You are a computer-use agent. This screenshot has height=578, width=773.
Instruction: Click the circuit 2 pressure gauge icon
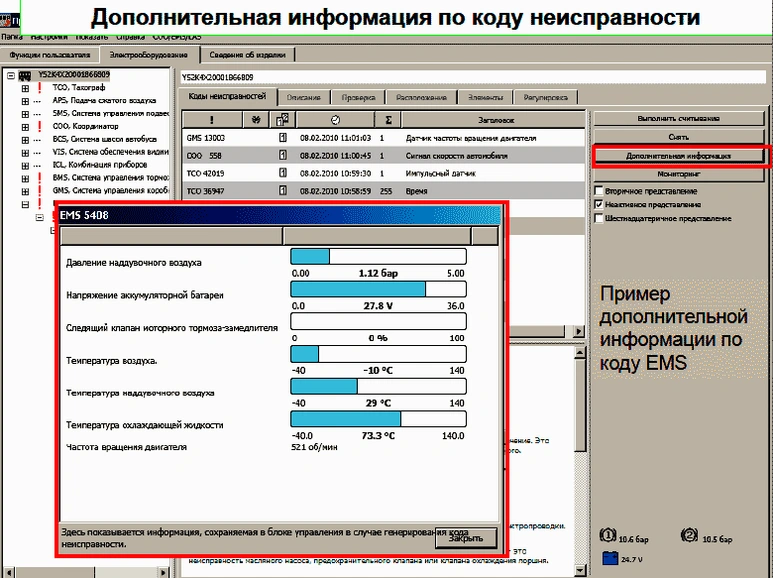pyautogui.click(x=687, y=534)
